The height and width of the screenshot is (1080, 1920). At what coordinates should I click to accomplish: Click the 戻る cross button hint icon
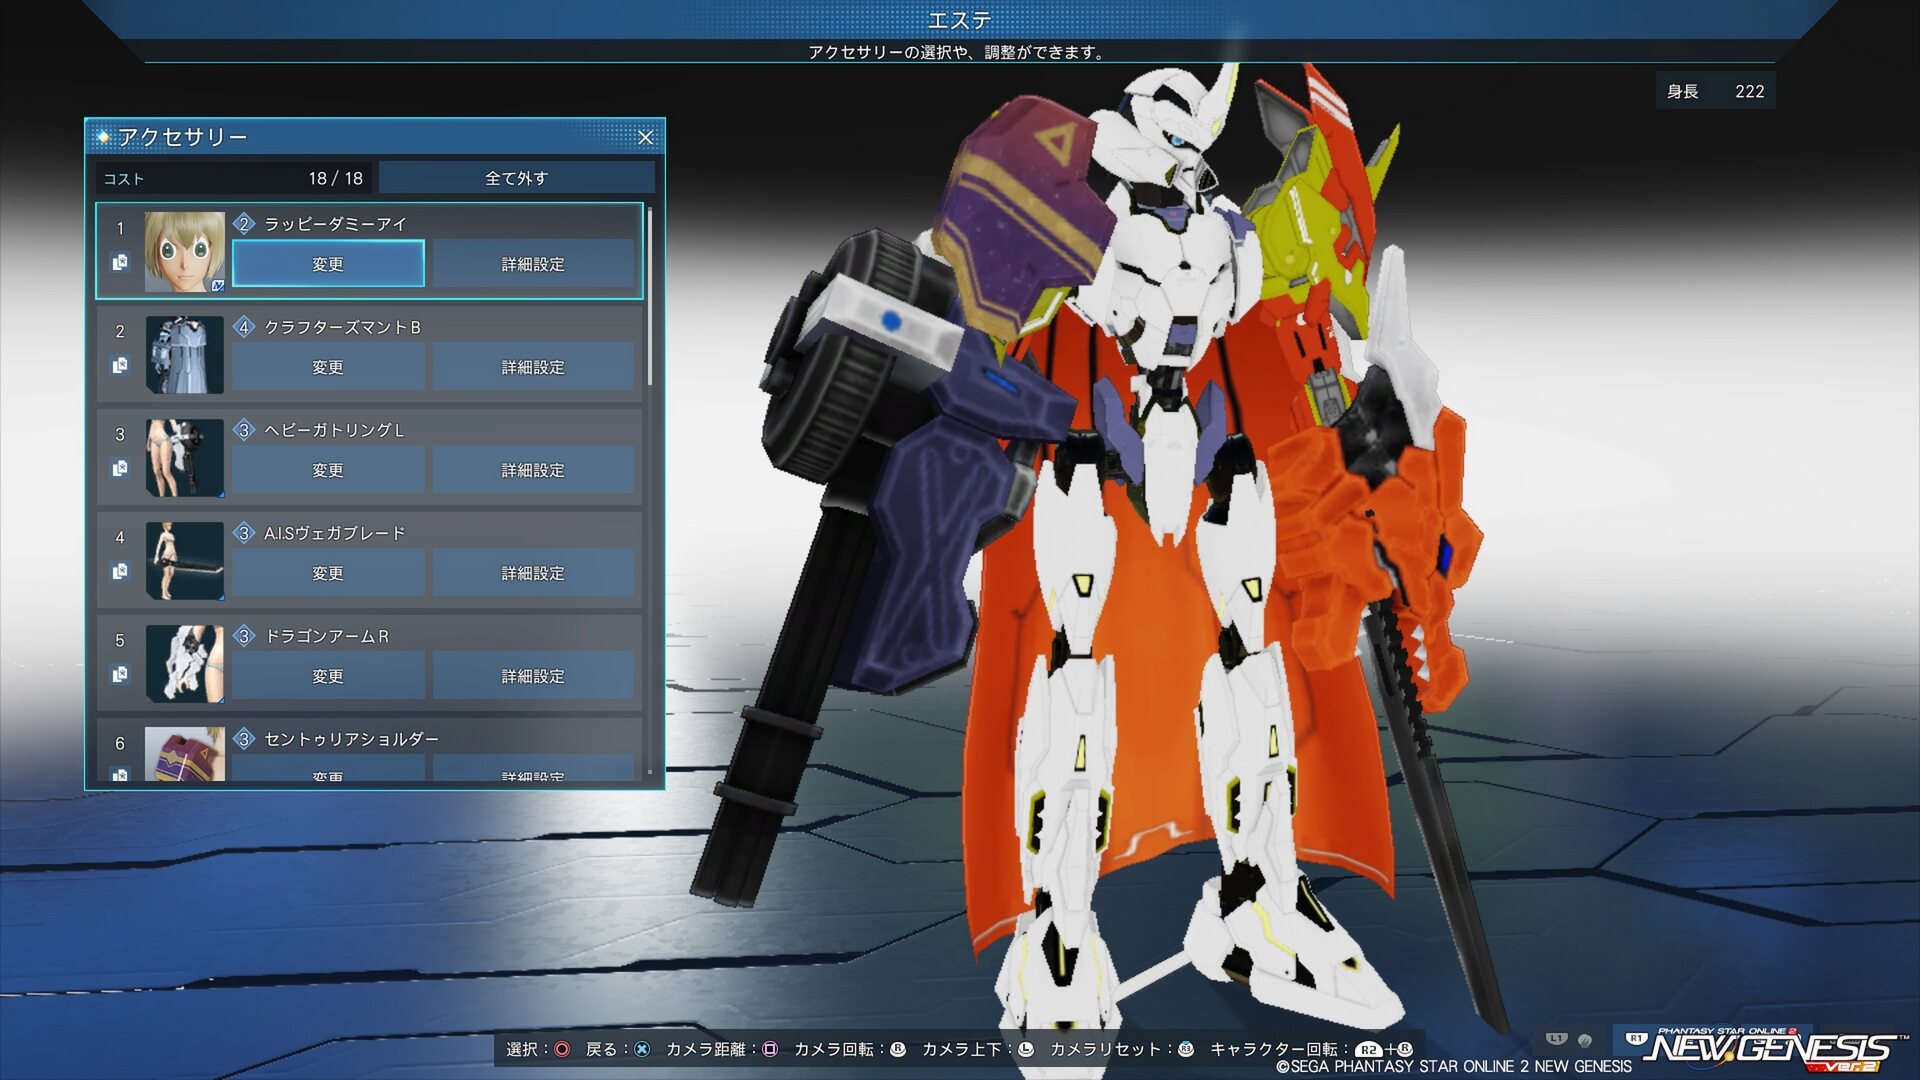tap(642, 1049)
